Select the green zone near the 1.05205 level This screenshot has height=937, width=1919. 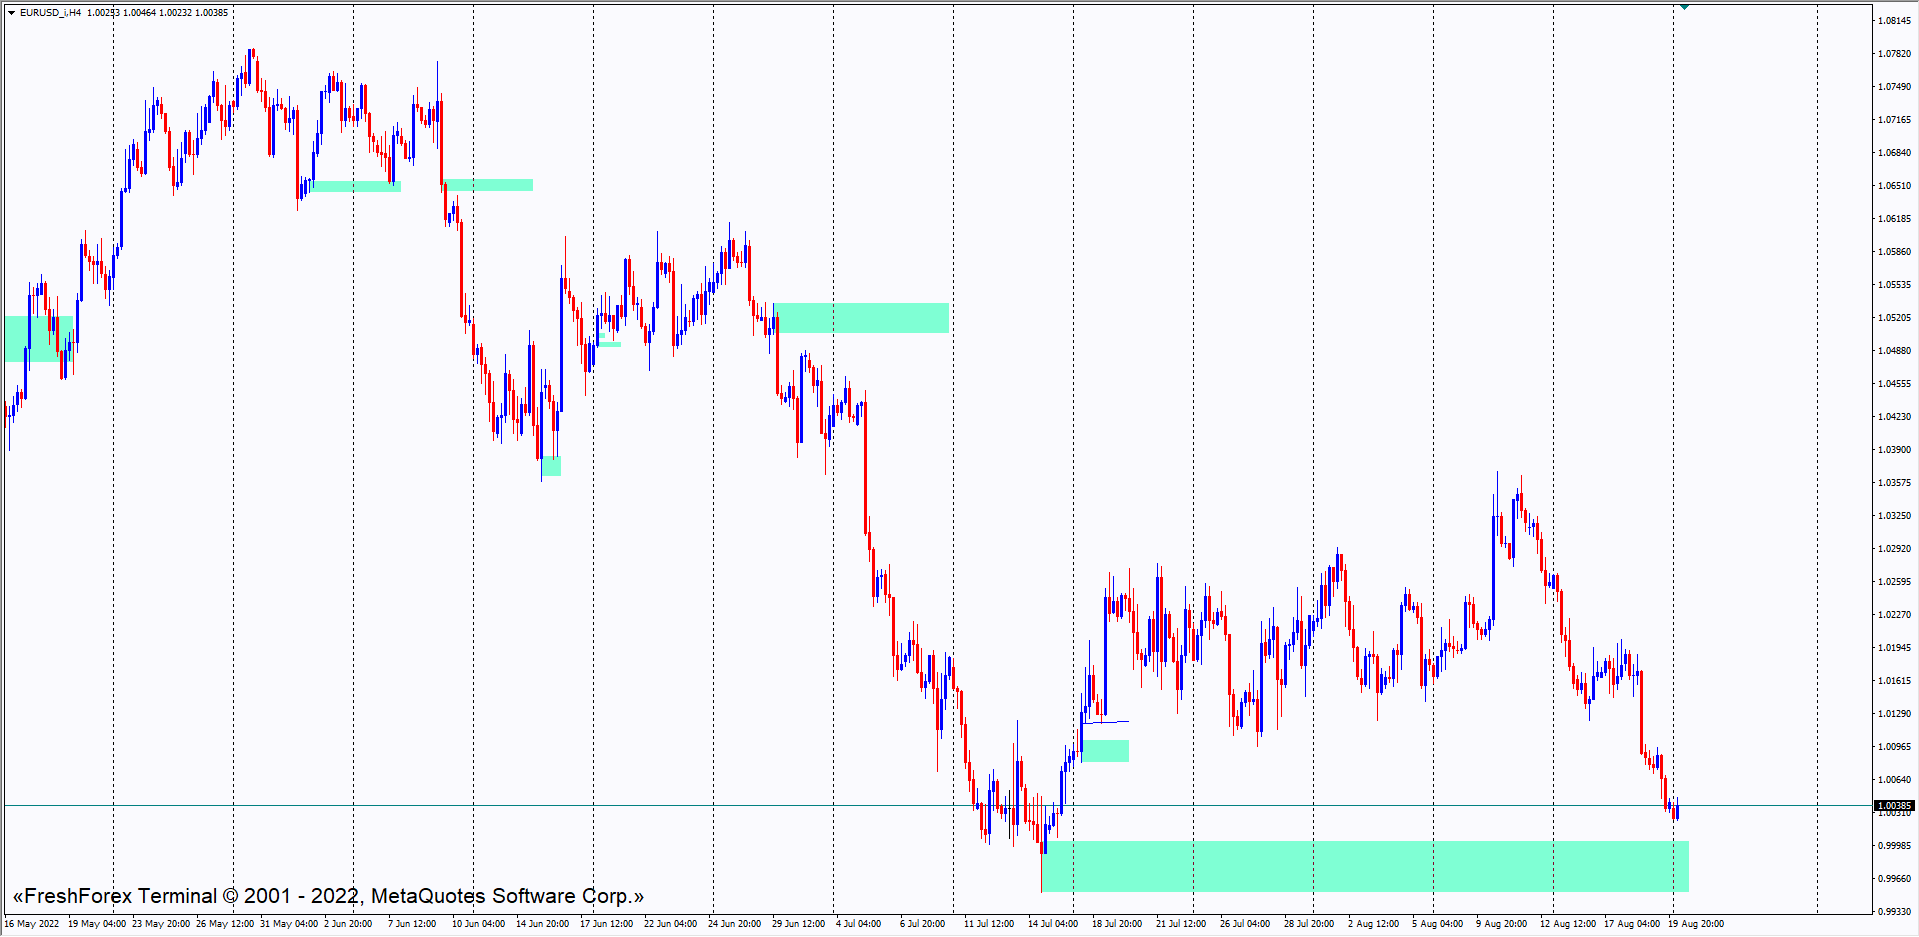861,318
